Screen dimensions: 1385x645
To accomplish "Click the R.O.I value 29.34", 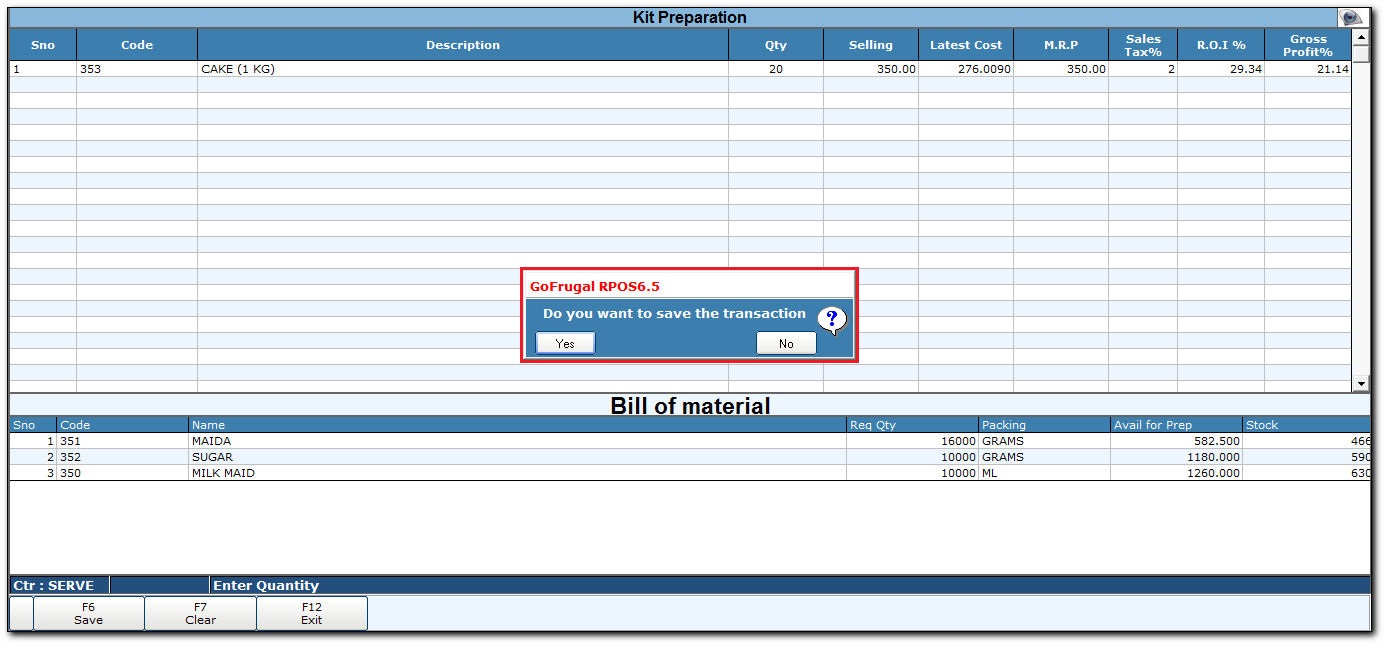I will coord(1221,69).
